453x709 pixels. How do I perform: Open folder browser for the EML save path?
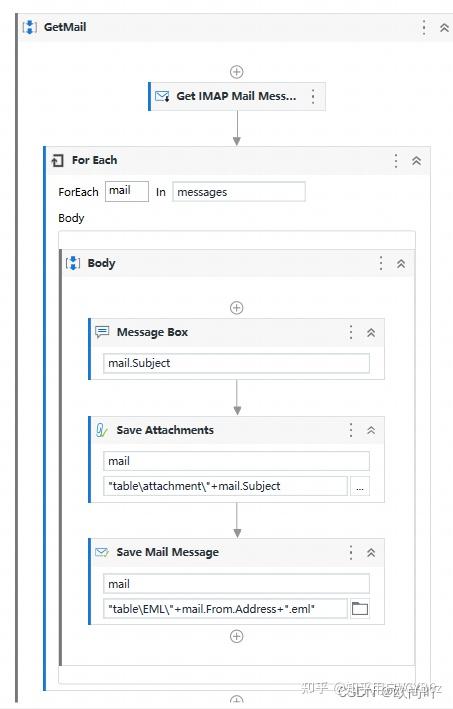pyautogui.click(x=360, y=609)
